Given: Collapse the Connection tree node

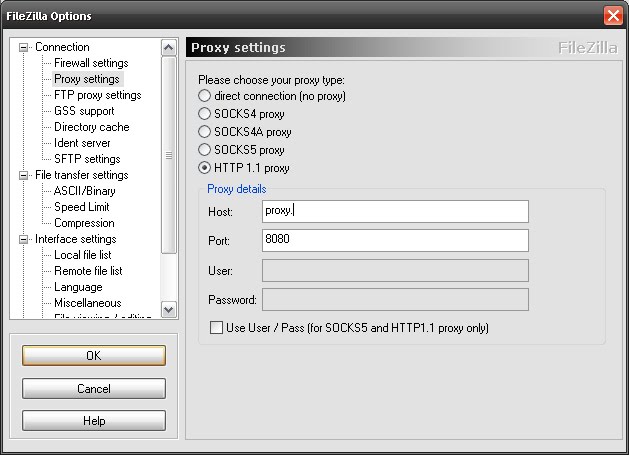Looking at the screenshot, I should coord(24,47).
